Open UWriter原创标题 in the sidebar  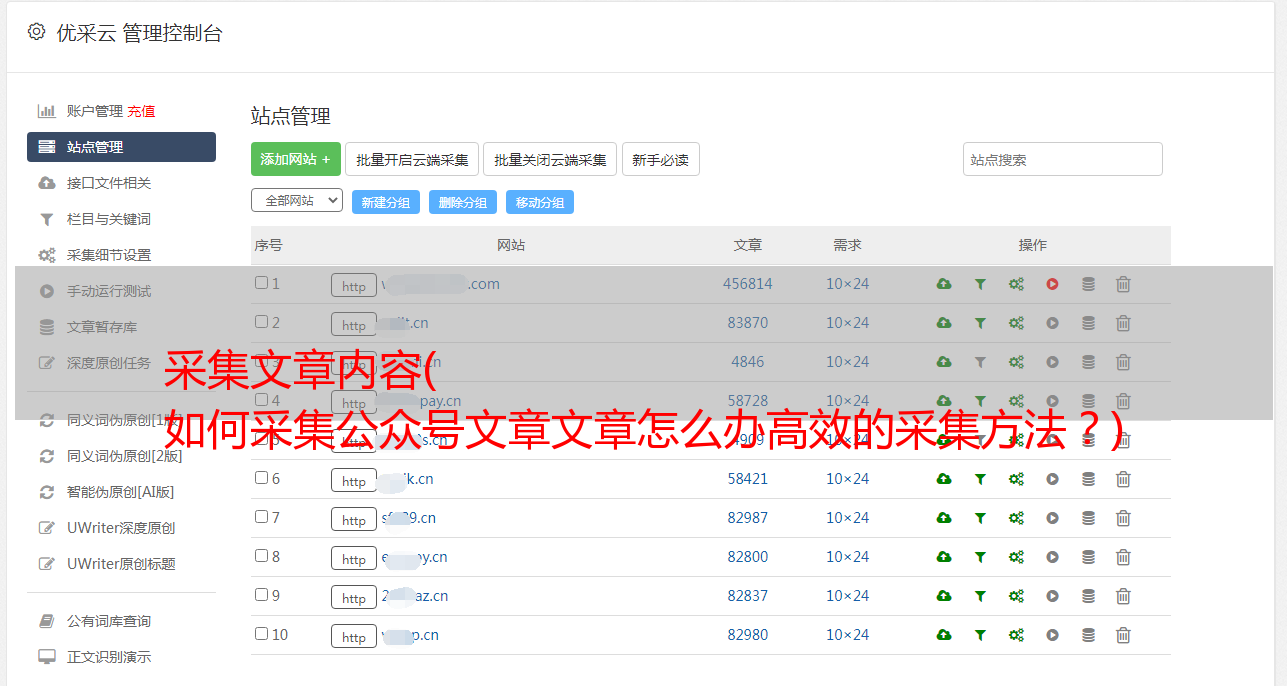tap(121, 564)
